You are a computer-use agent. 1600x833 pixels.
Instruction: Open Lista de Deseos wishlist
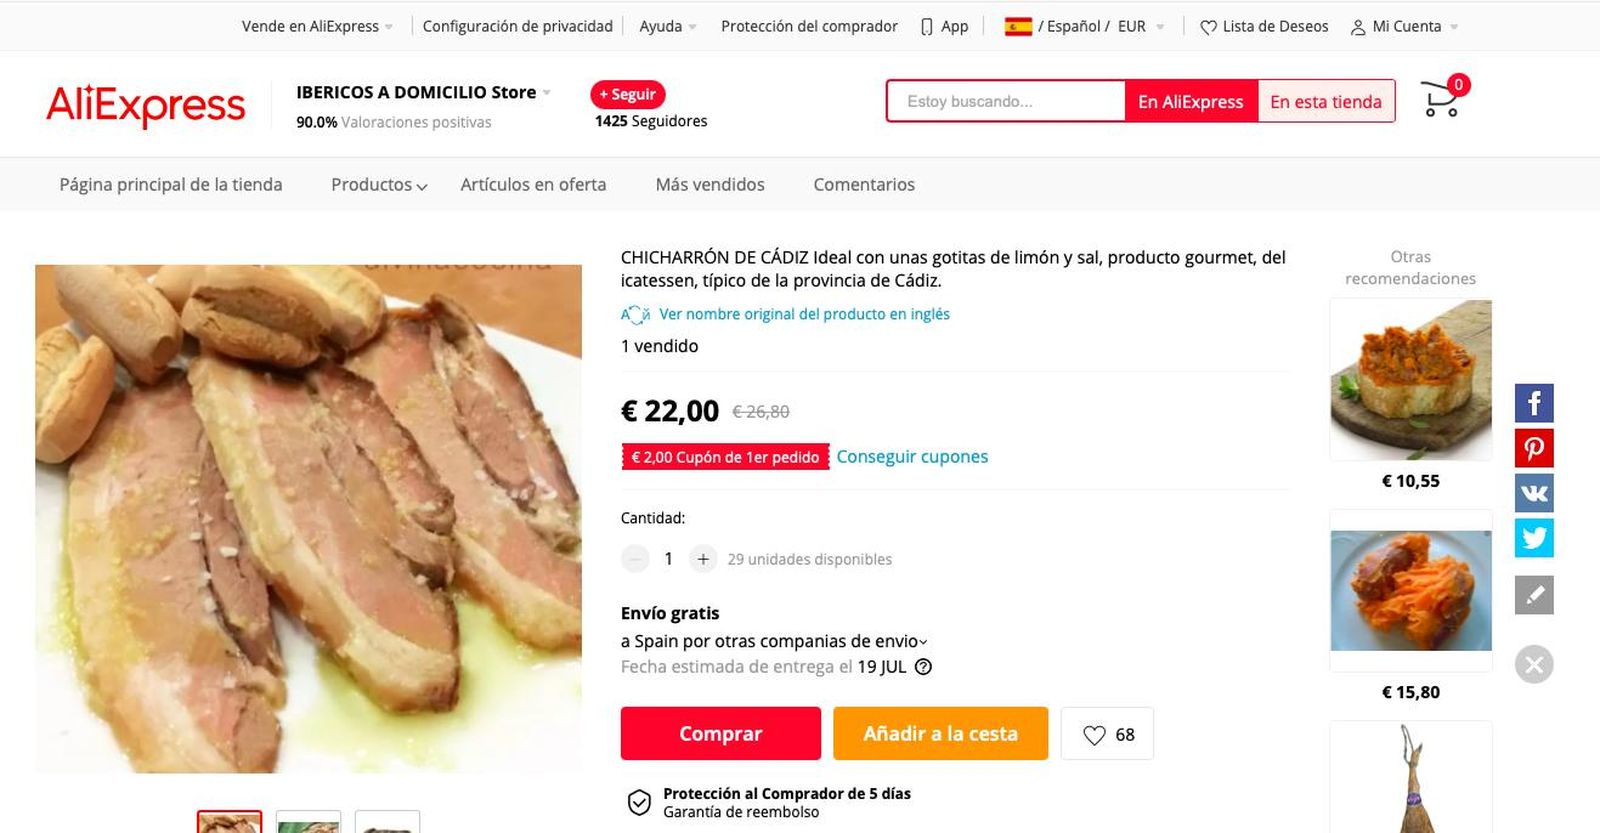1263,26
